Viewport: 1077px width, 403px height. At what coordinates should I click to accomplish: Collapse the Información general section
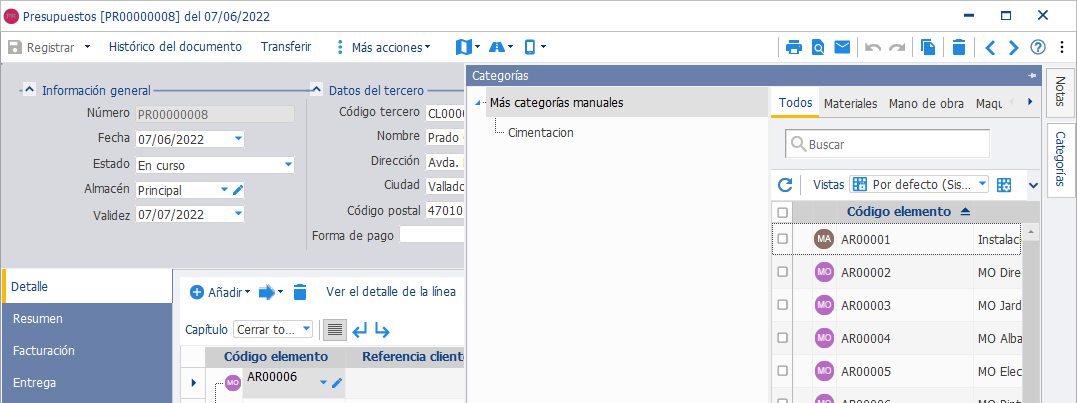[30, 89]
